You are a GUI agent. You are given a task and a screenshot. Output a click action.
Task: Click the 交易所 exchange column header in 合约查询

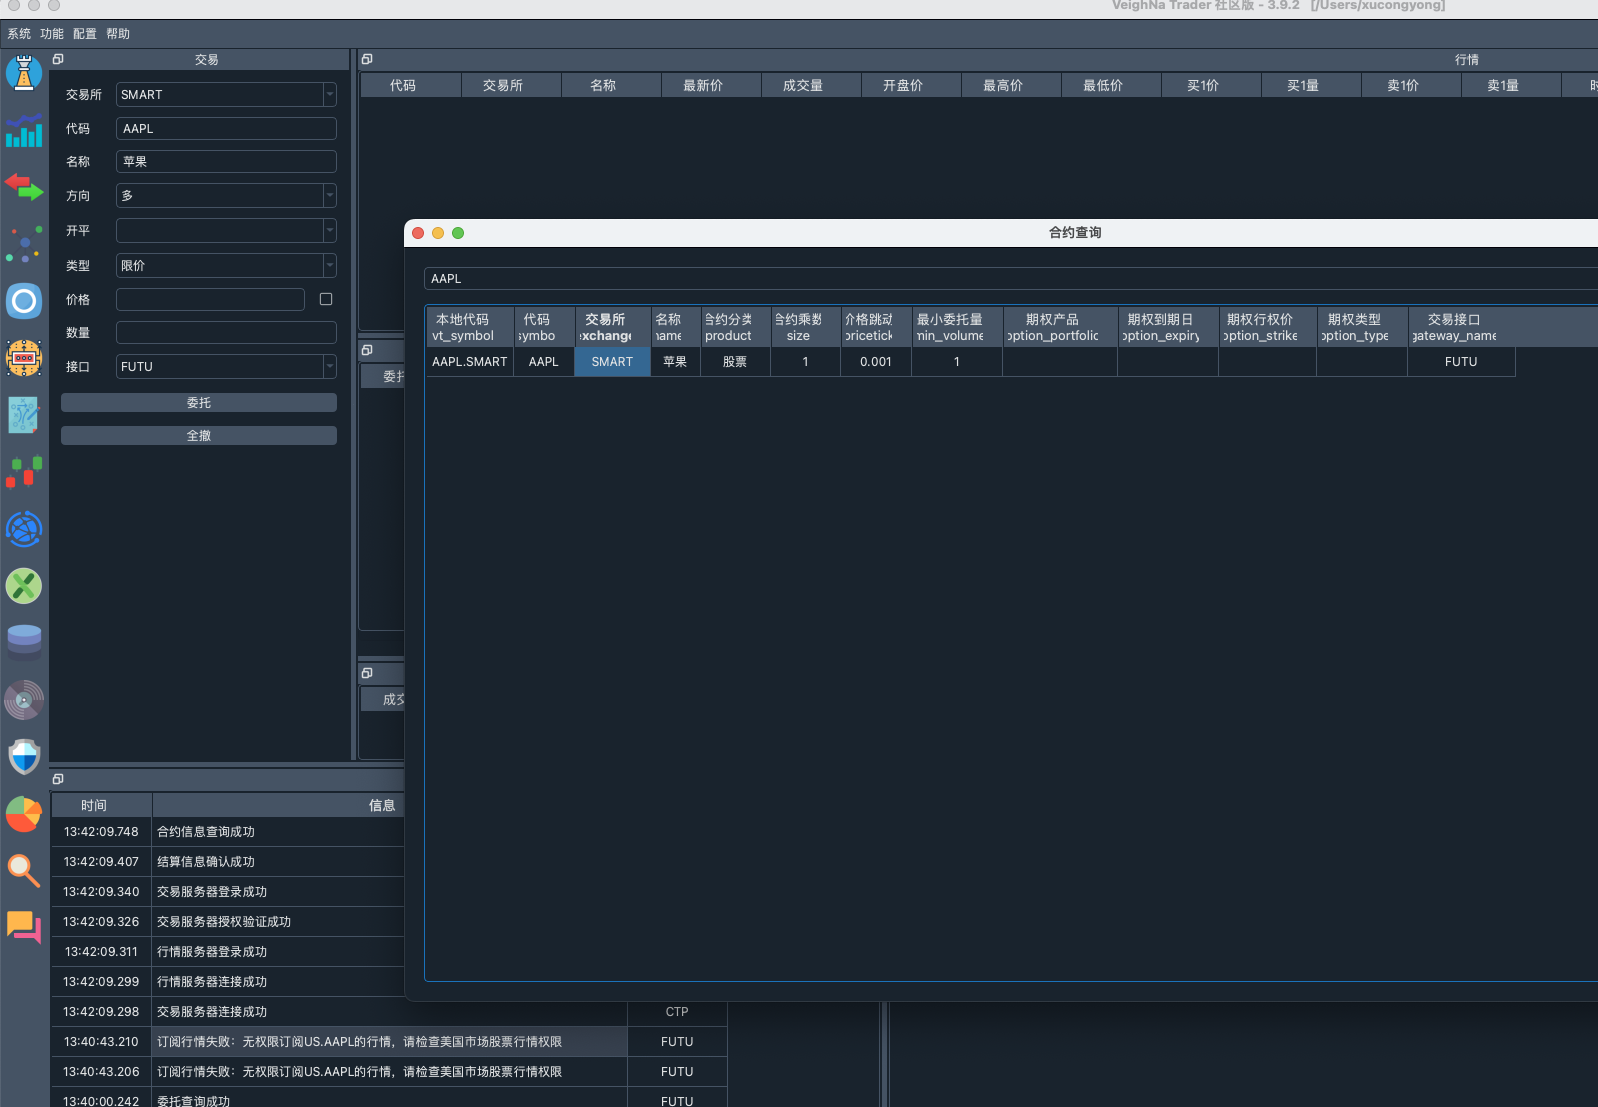(x=612, y=327)
